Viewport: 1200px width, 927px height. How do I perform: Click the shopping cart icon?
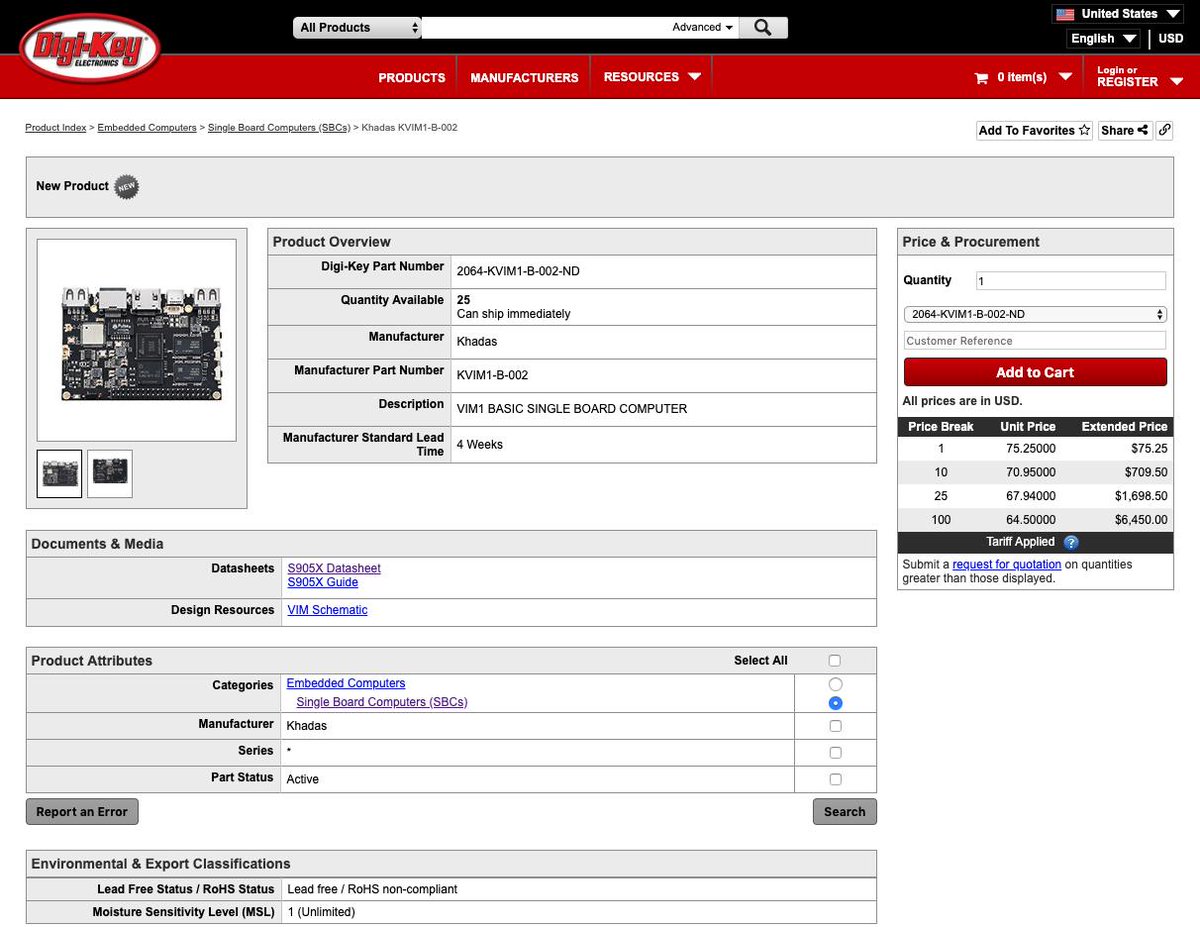coord(981,78)
